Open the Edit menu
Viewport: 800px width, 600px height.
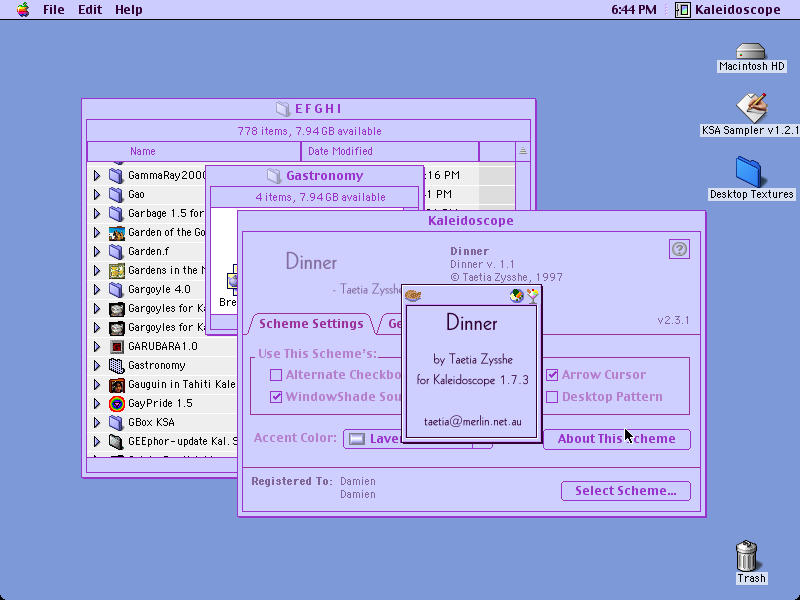pyautogui.click(x=90, y=9)
